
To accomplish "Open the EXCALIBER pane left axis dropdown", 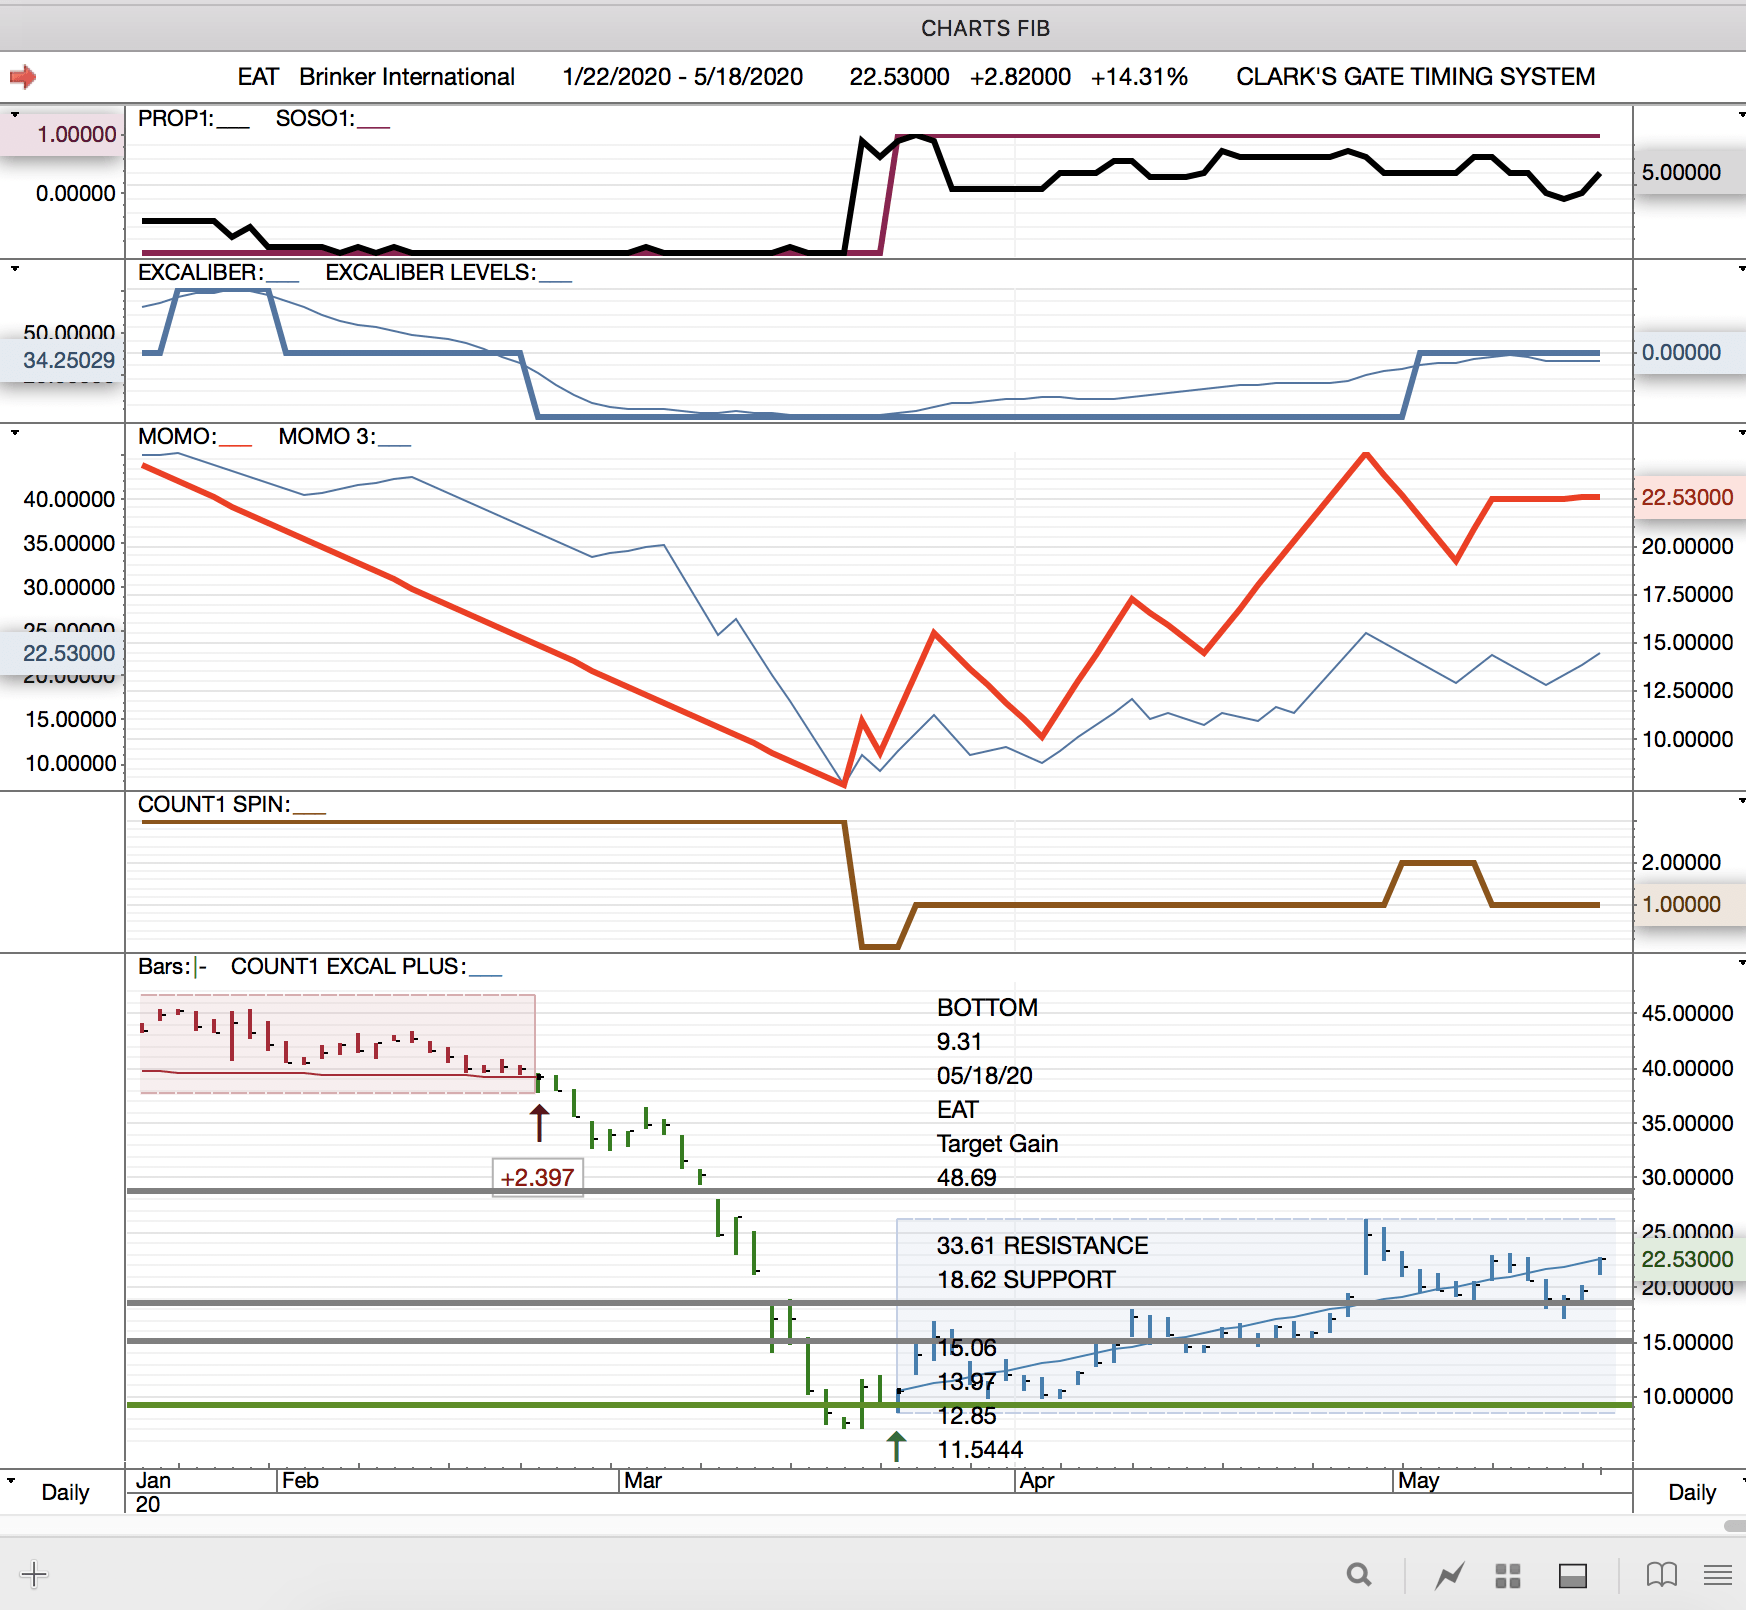I will 14,269.
